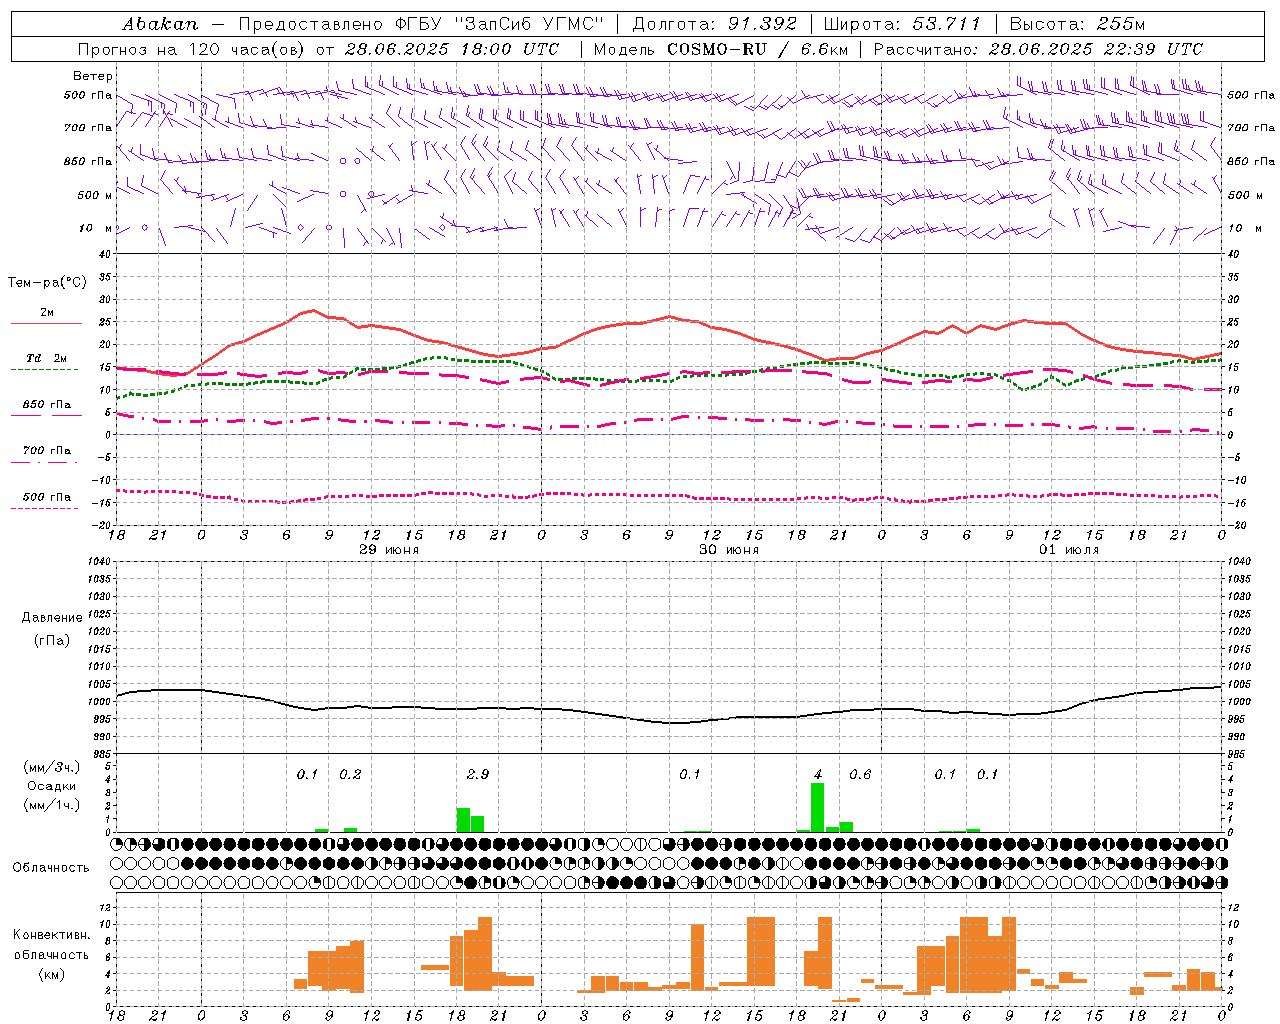The width and height of the screenshot is (1280, 1024).
Task: Click the Ветер panel label
Action: point(93,76)
